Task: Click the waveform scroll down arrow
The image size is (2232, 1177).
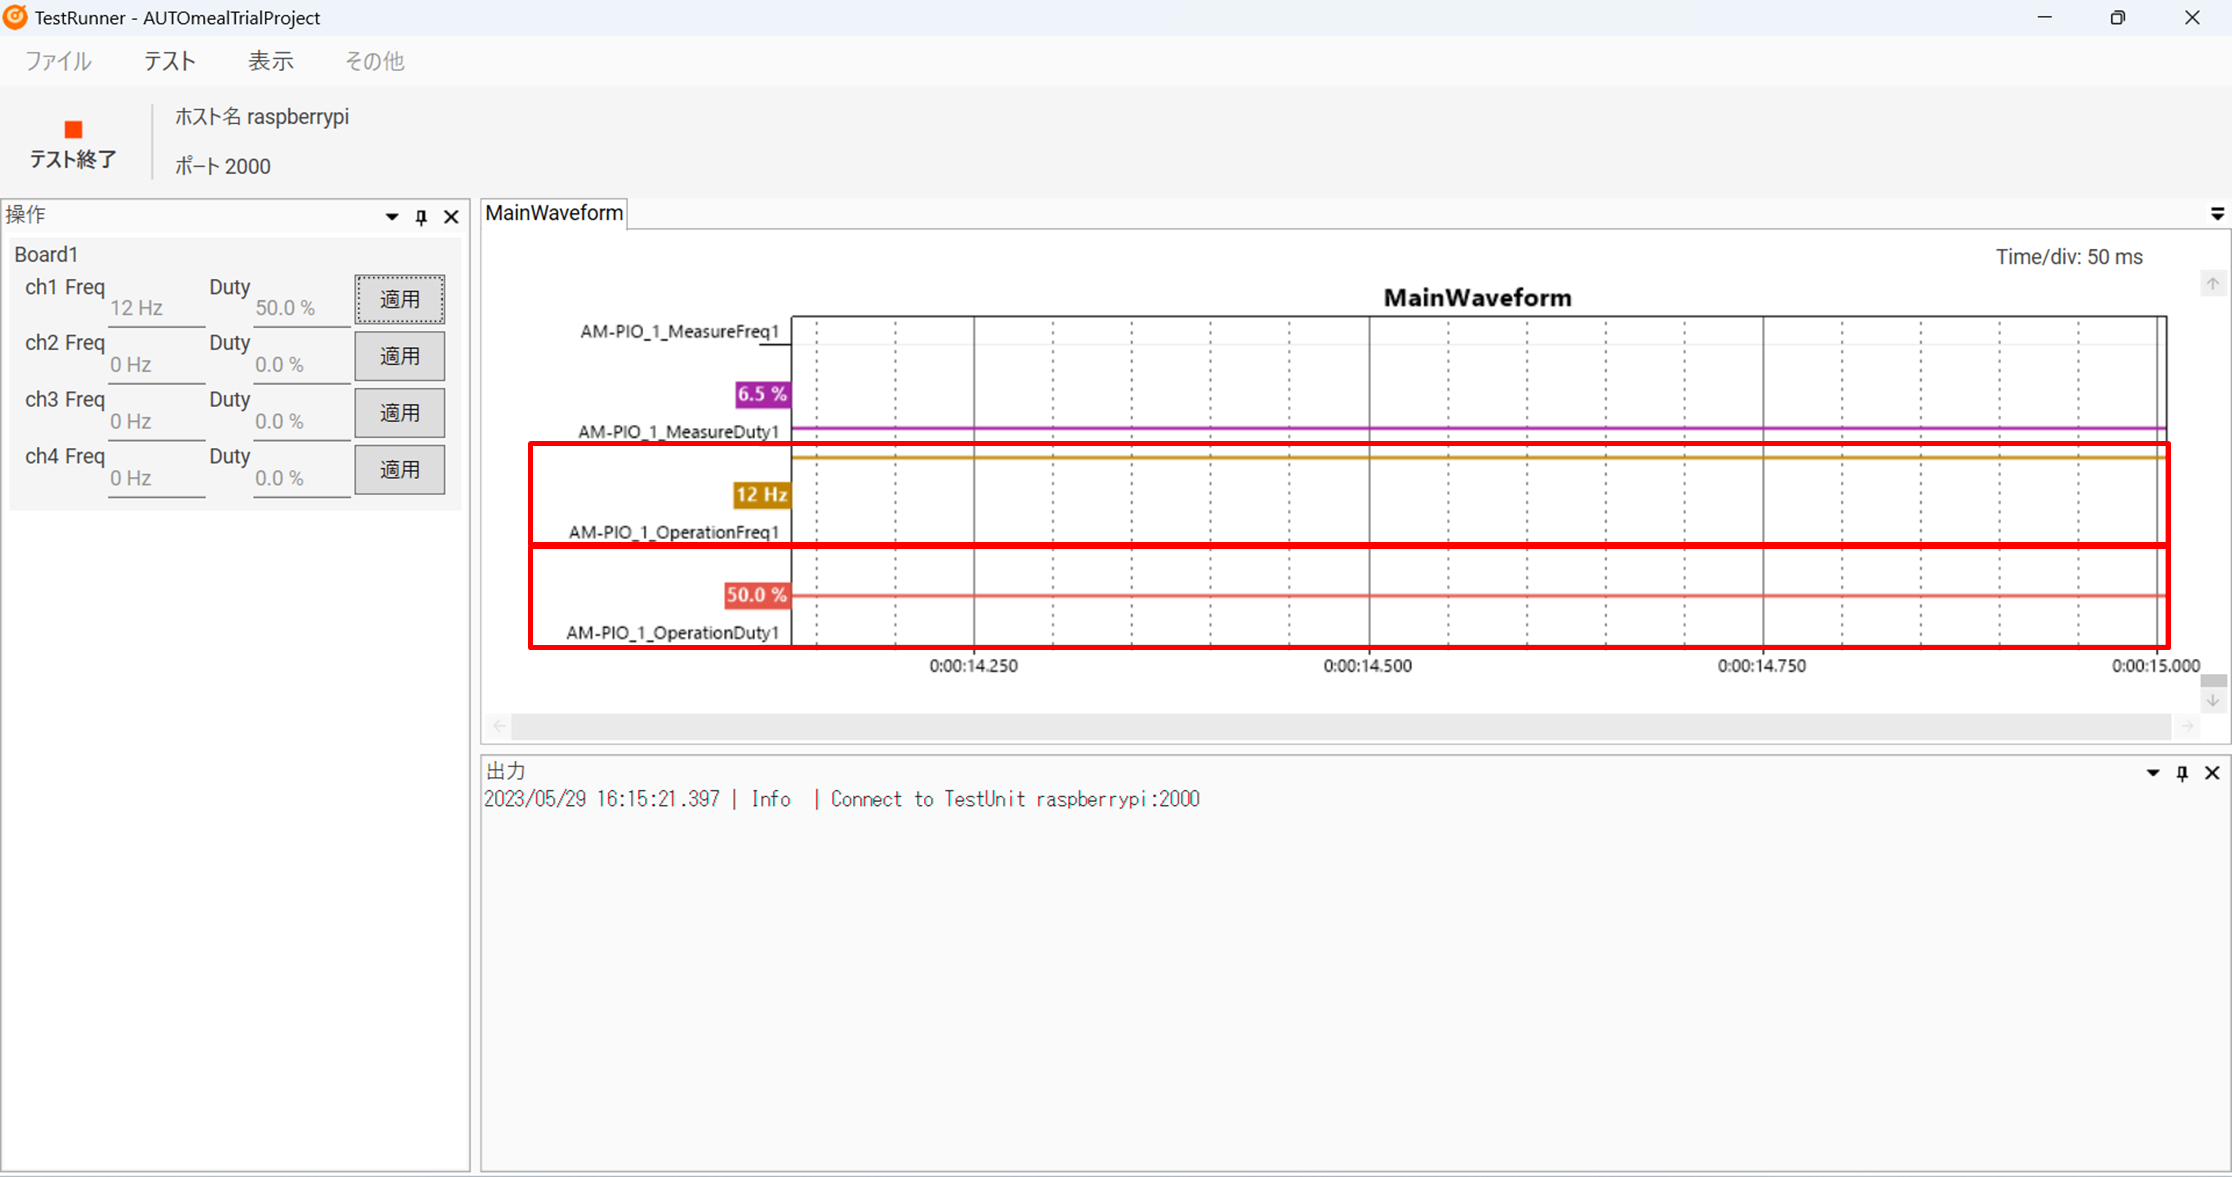Action: 2212,702
